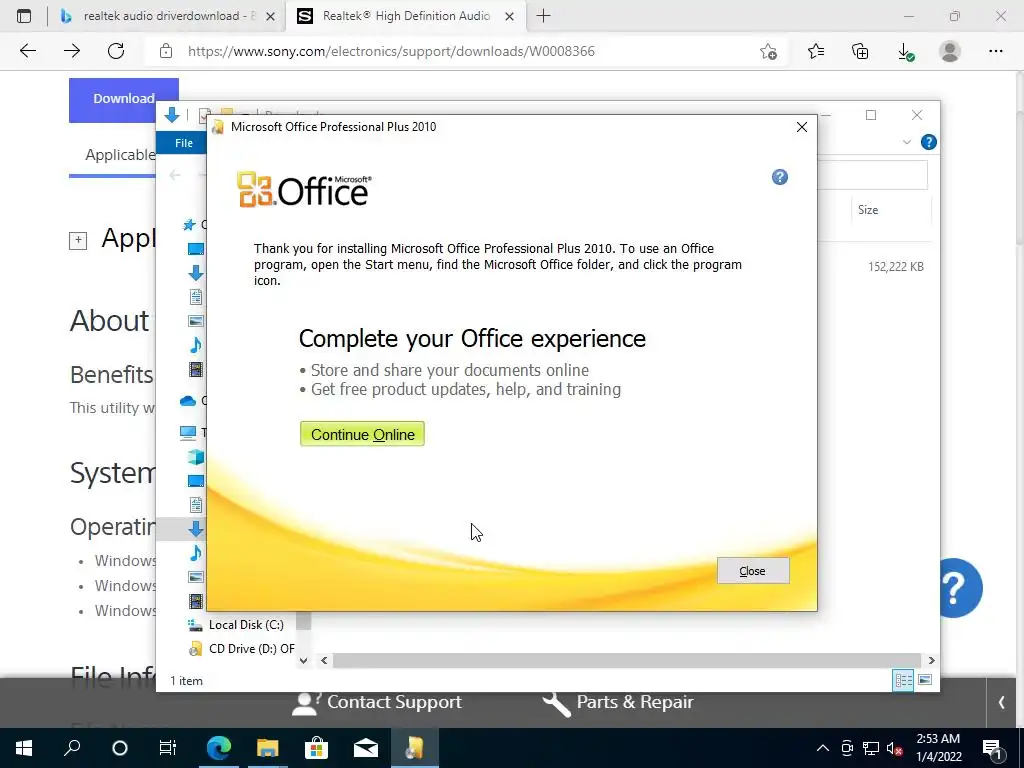Open OneDrive cloud icon in Explorer sidebar
This screenshot has height=768, width=1024.
(x=187, y=400)
